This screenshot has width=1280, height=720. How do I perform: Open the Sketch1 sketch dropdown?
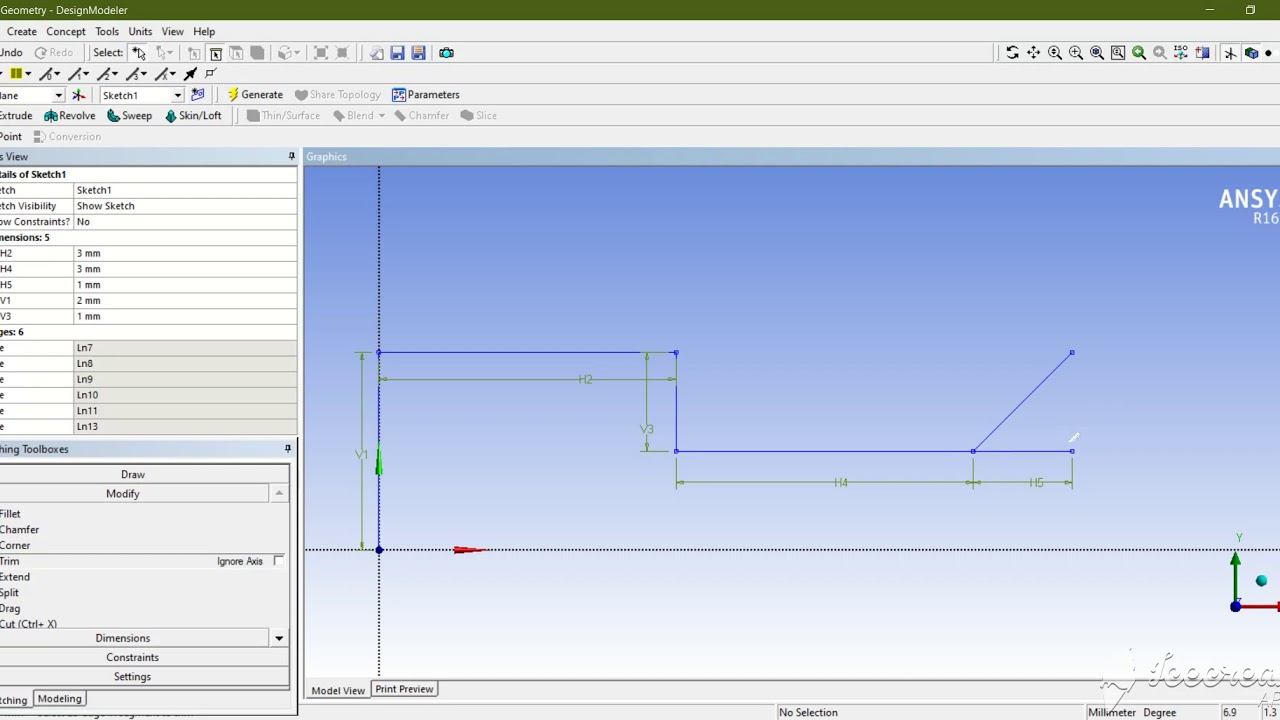tap(178, 95)
